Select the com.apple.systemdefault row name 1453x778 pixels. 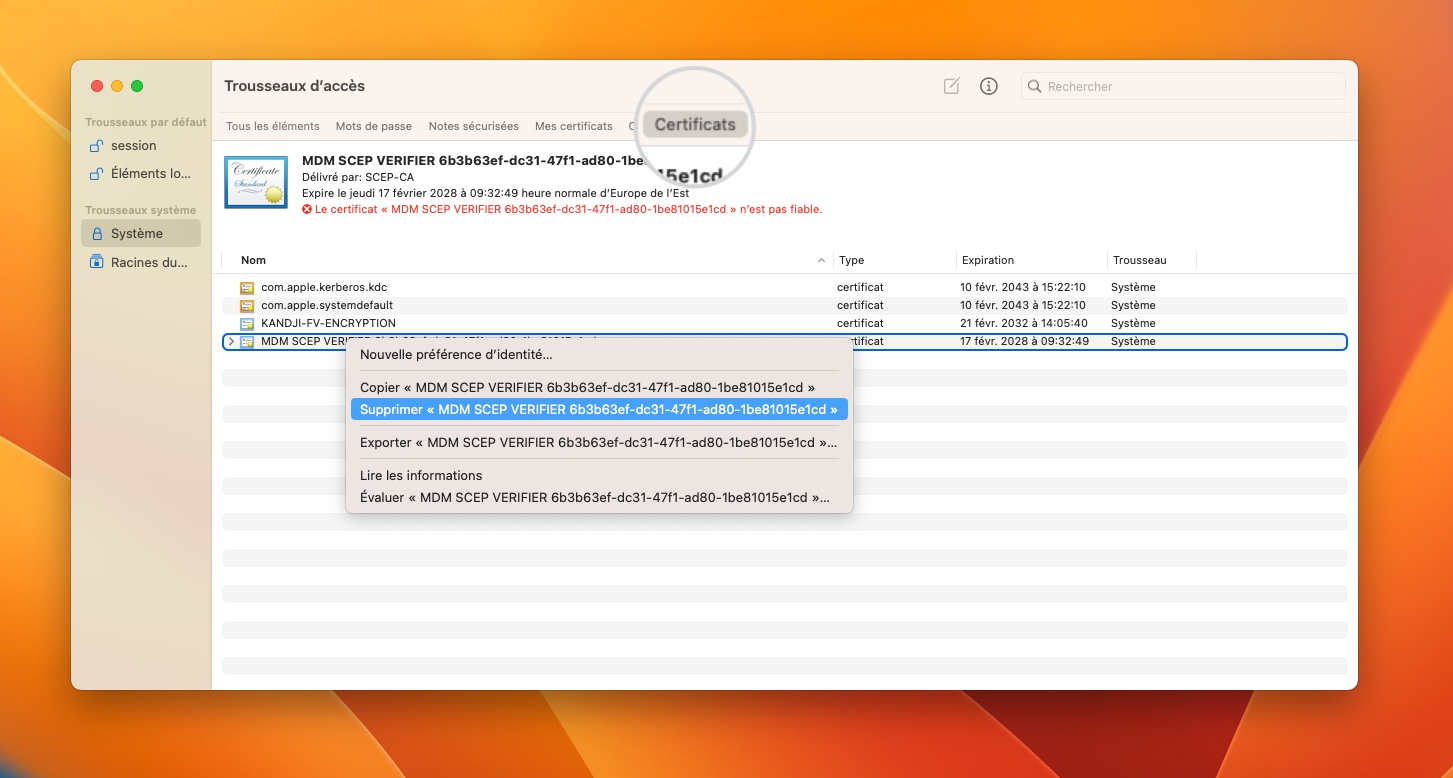tap(327, 306)
